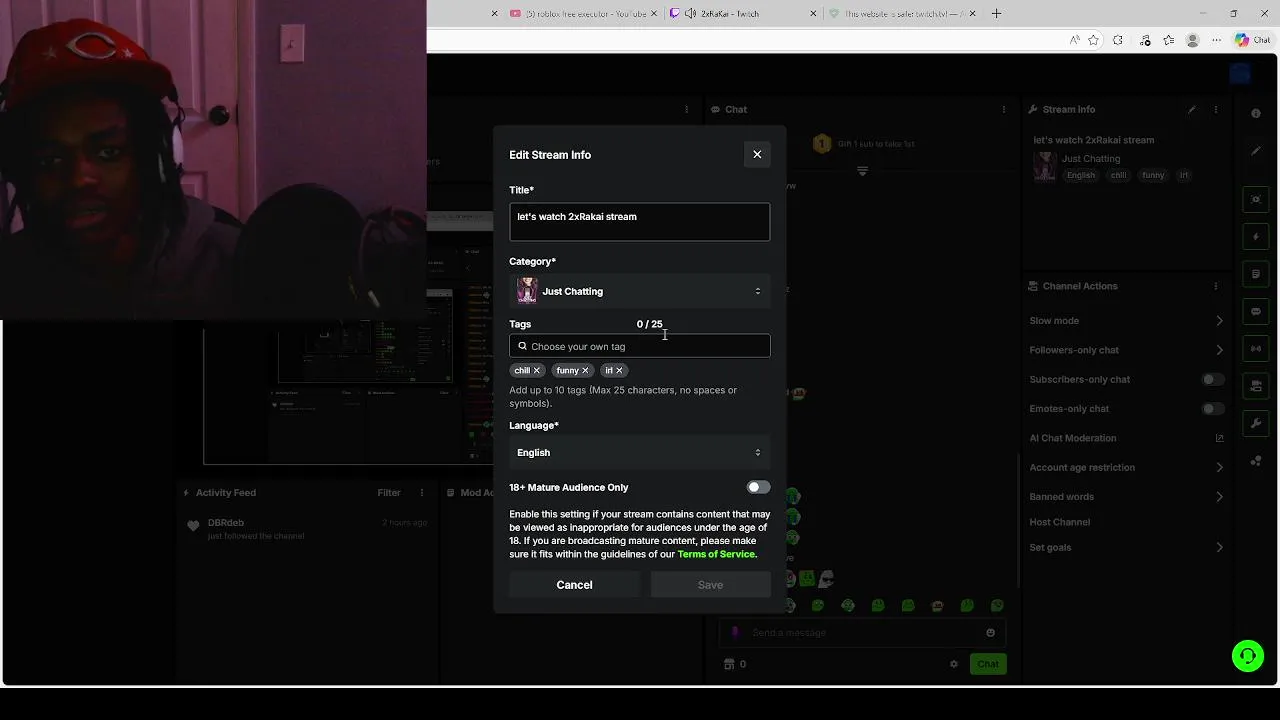Open a new browser tab

tap(996, 14)
